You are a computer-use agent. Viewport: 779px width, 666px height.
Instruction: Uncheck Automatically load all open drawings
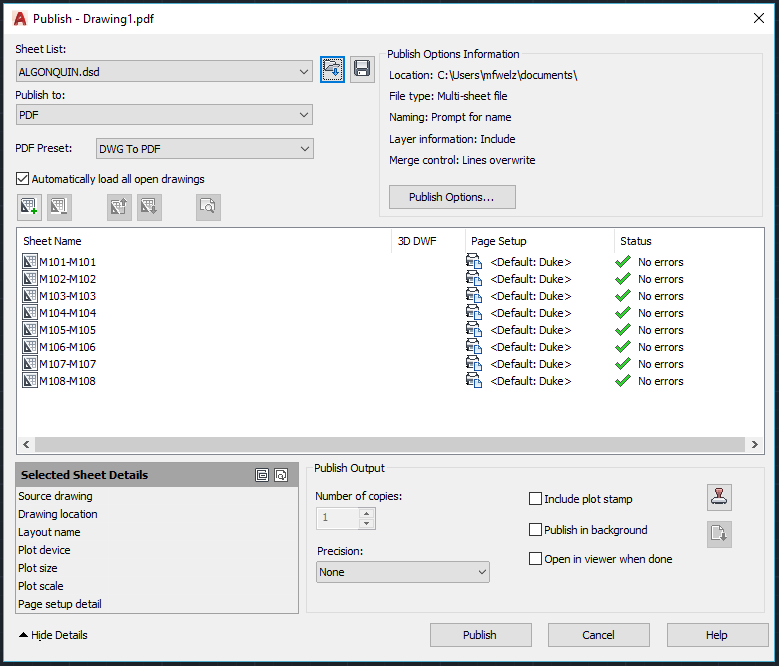click(x=22, y=178)
